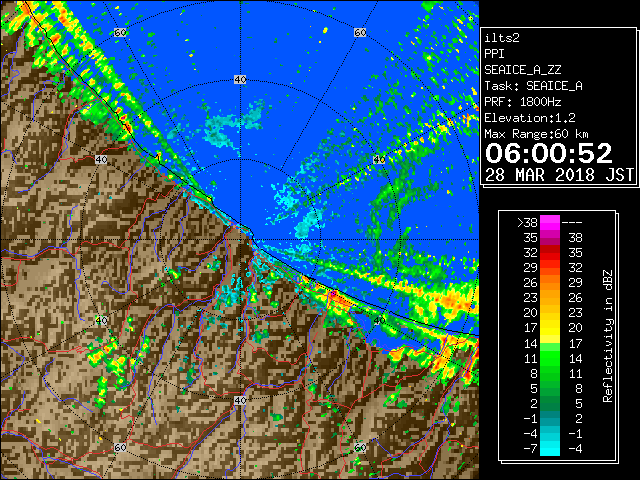This screenshot has width=640, height=480.
Task: Select the date "28 MAR 2018 JST"
Action: pyautogui.click(x=559, y=175)
